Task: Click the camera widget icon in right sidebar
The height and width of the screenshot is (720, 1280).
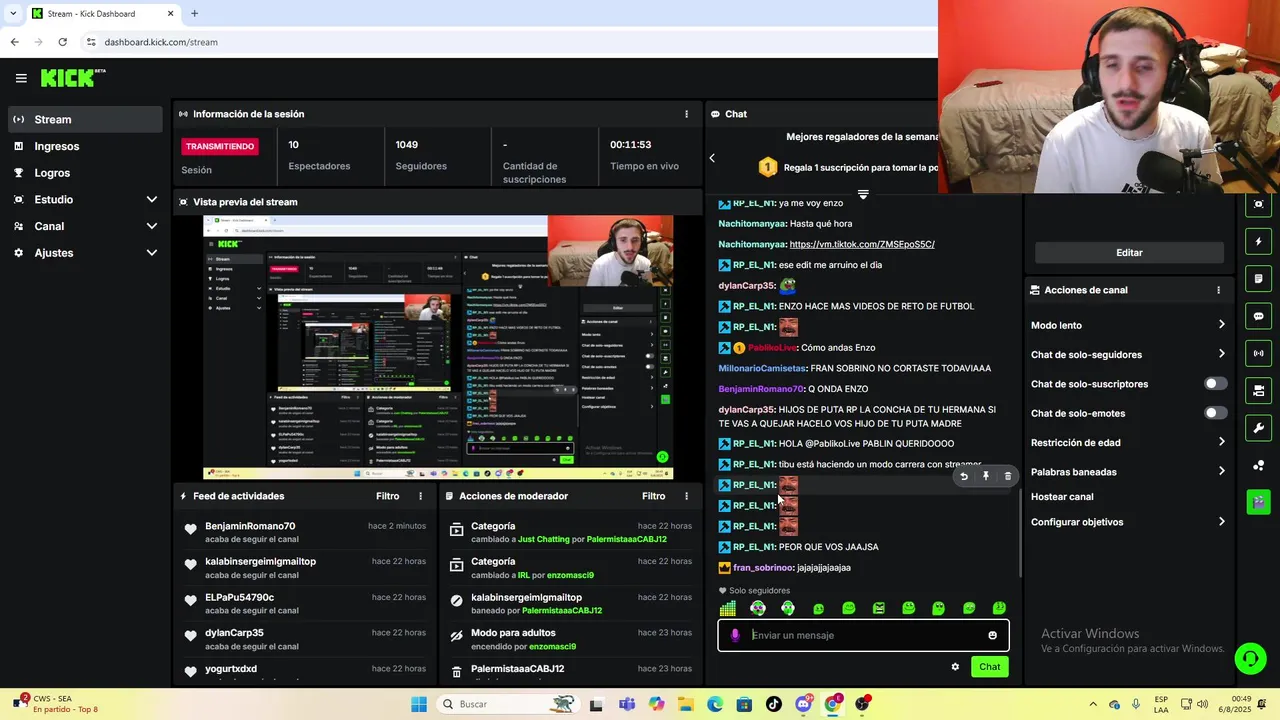Action: (x=1258, y=204)
